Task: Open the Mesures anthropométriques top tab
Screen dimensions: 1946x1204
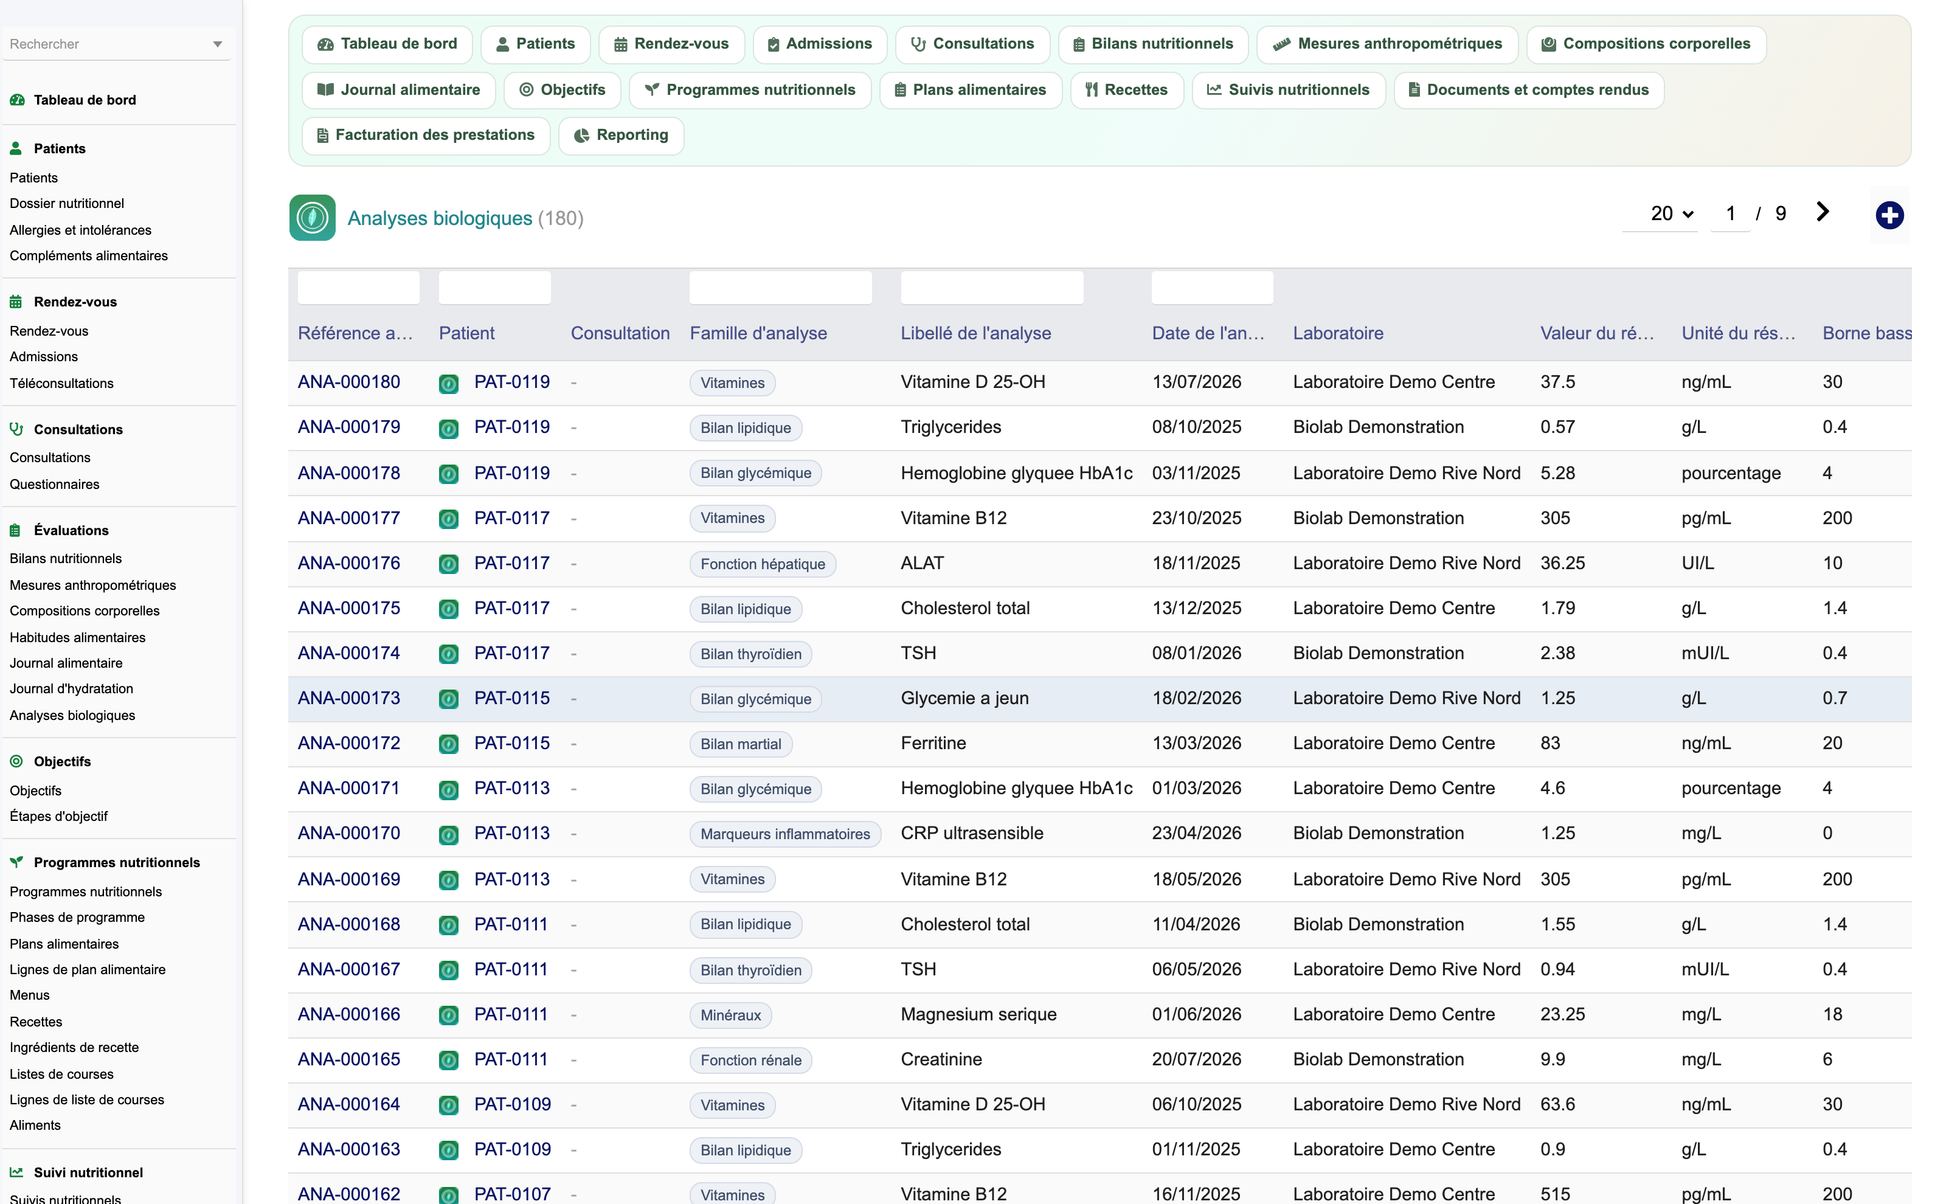Action: 1387,44
